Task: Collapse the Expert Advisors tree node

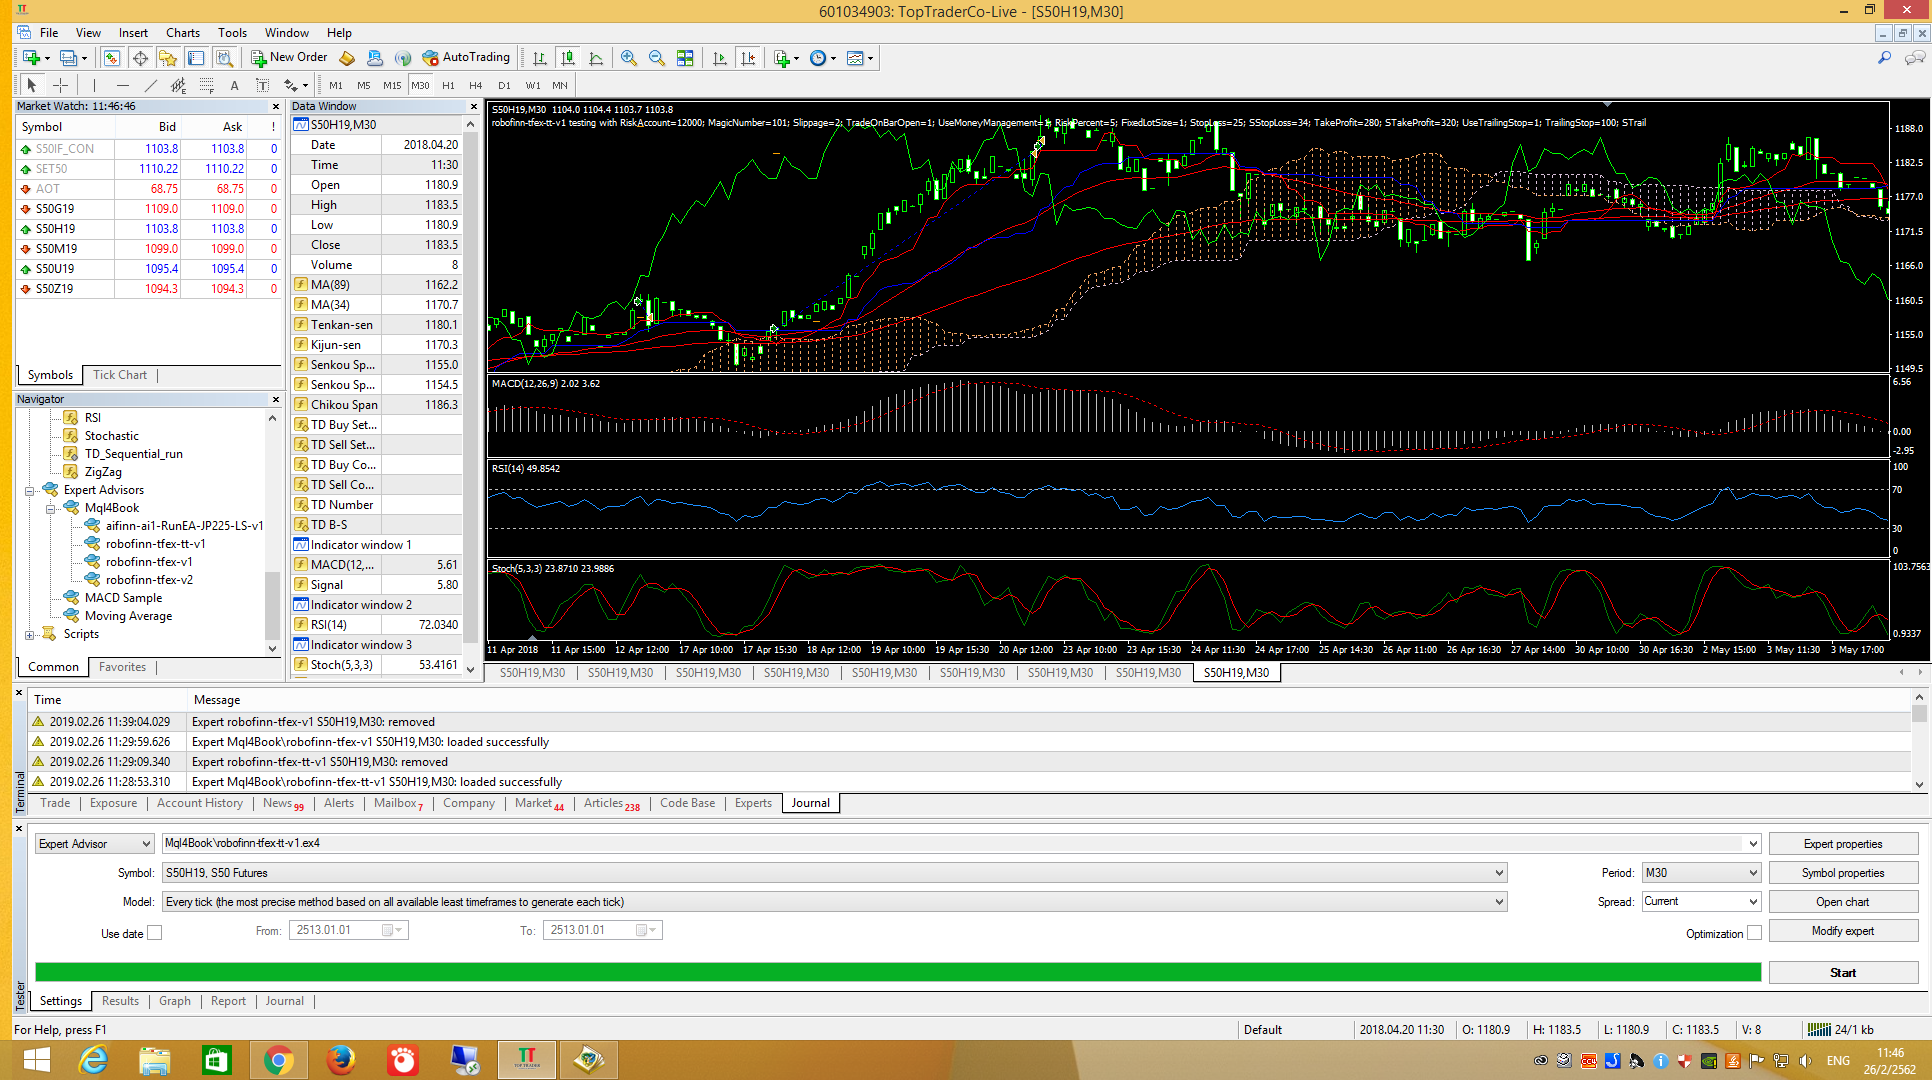Action: [x=30, y=490]
